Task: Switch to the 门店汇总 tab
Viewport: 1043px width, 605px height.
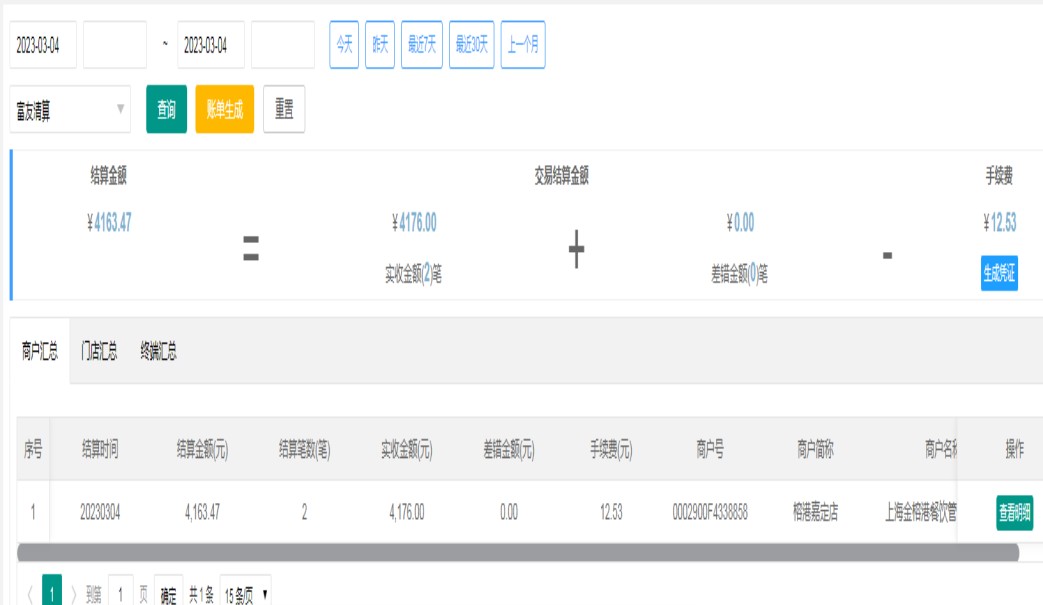Action: pos(99,351)
